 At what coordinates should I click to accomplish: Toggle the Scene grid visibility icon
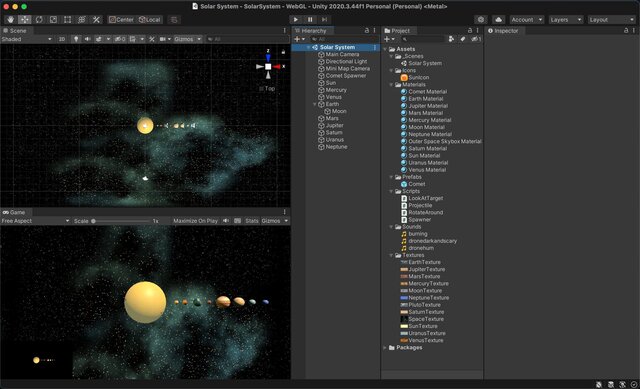133,39
